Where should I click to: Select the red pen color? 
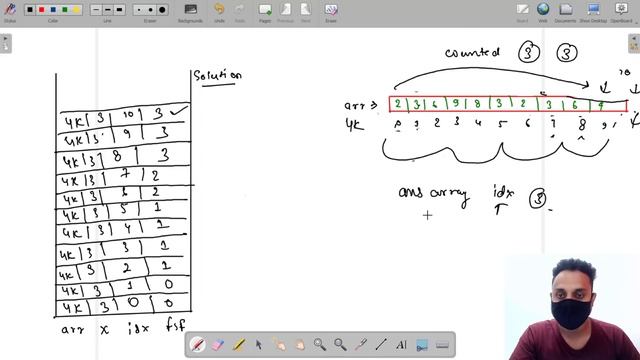pyautogui.click(x=41, y=9)
